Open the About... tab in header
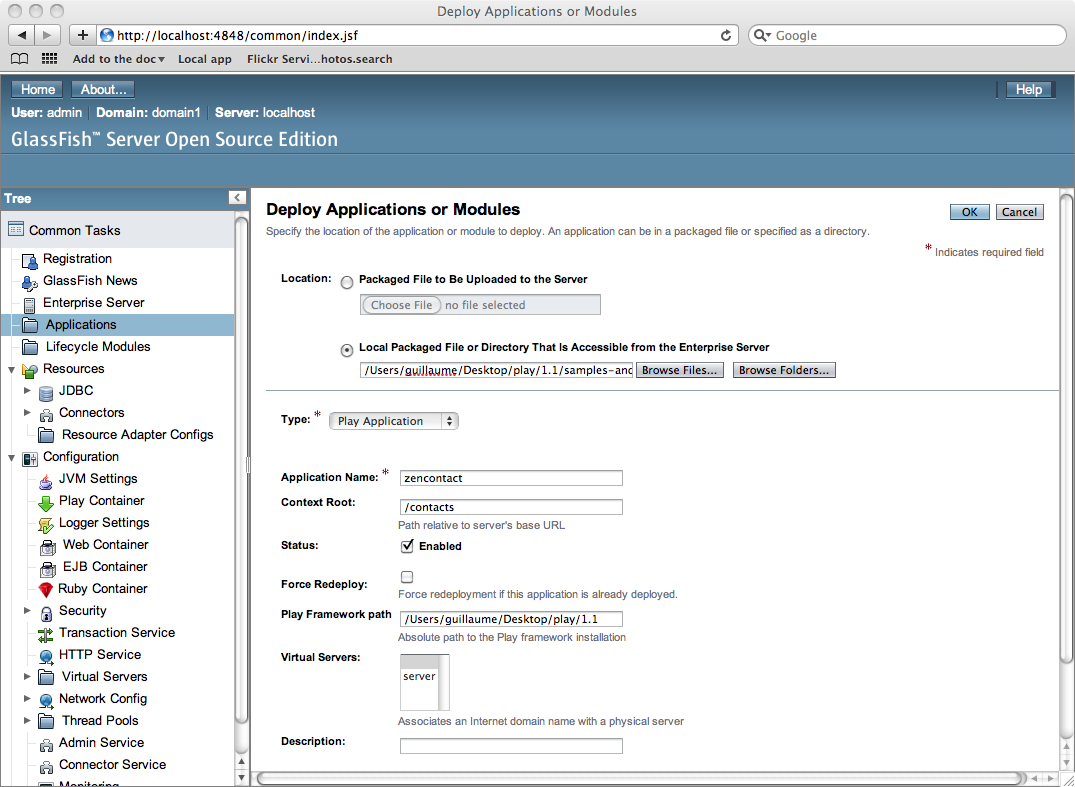Screen dimensions: 1075x787 103,89
